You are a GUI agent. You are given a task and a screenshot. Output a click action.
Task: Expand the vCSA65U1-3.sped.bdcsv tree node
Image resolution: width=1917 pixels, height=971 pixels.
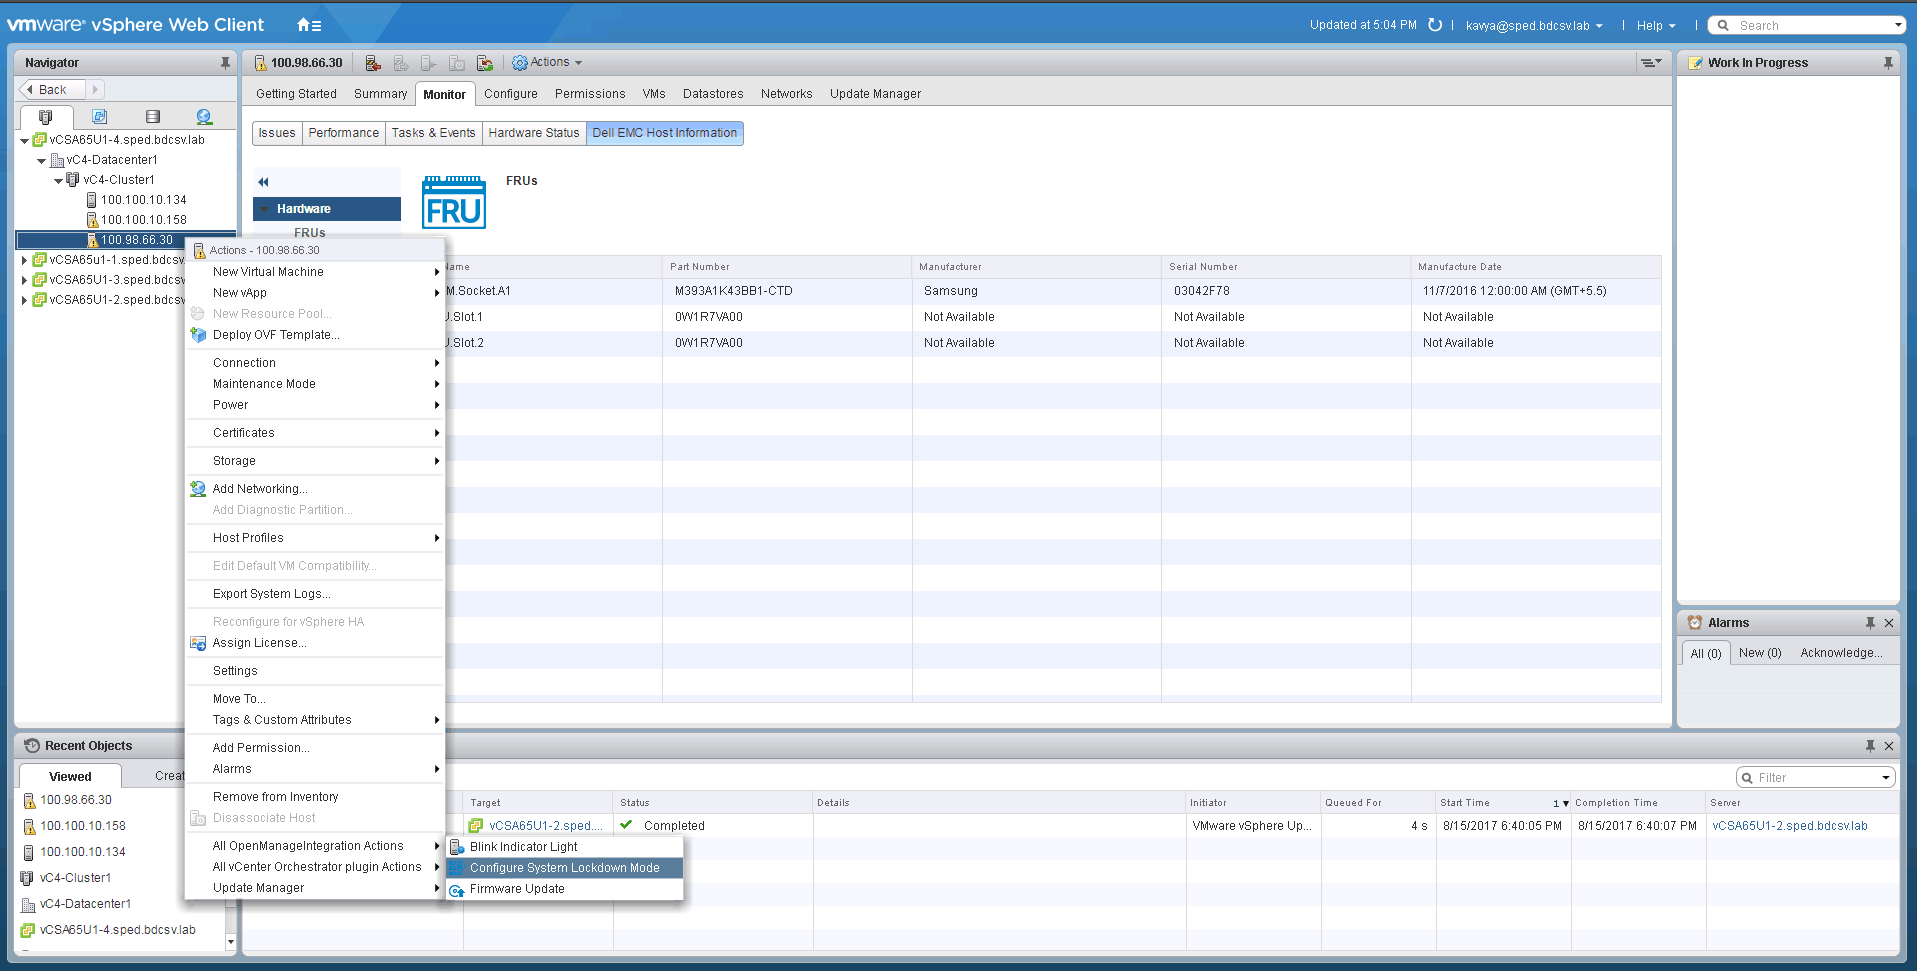tap(25, 280)
